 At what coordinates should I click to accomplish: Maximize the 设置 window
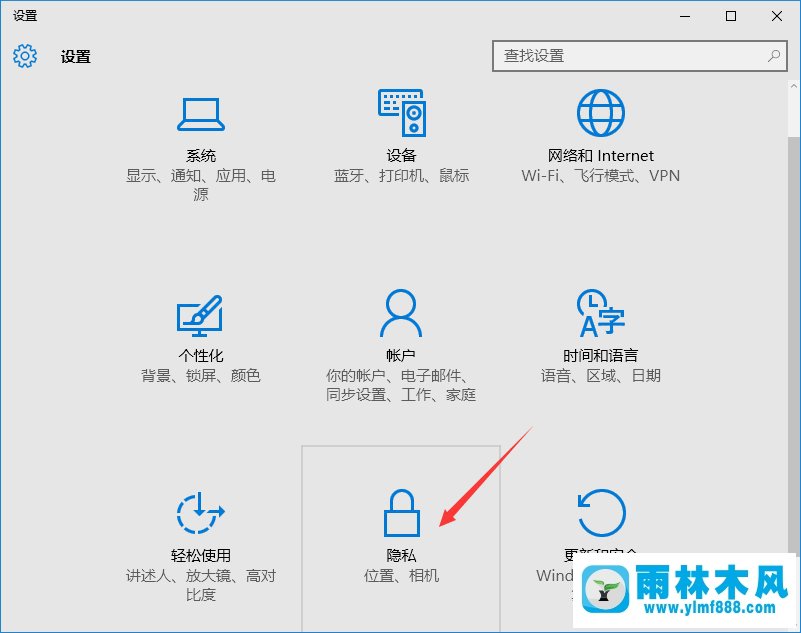[x=731, y=16]
